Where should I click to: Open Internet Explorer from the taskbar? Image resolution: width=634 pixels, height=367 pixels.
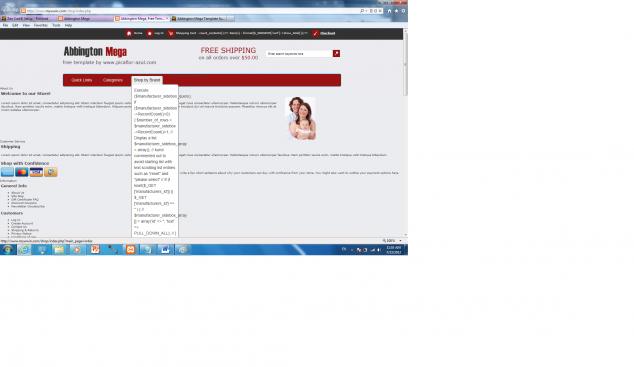(24, 249)
